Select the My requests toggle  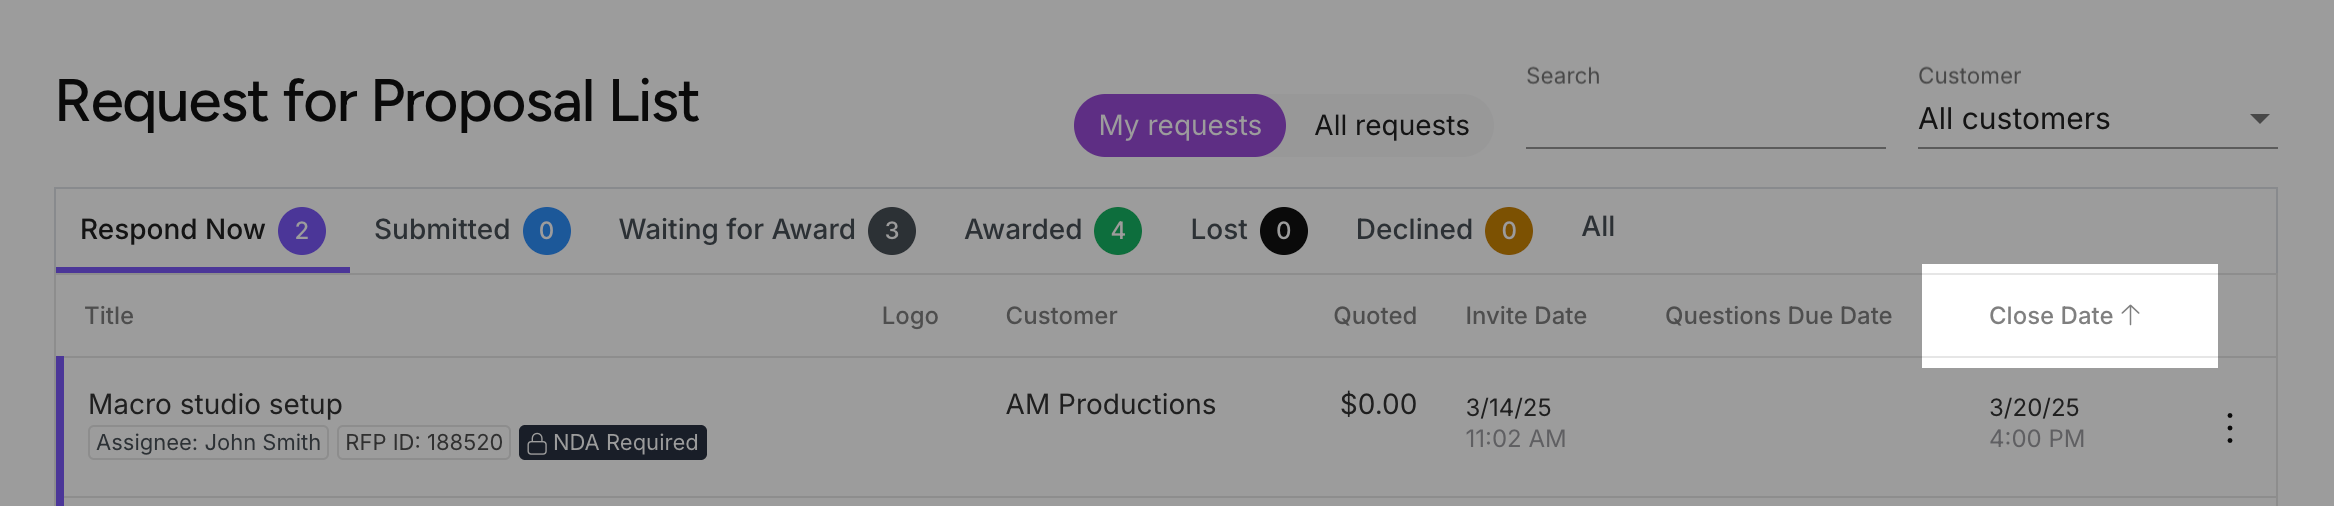(1180, 125)
